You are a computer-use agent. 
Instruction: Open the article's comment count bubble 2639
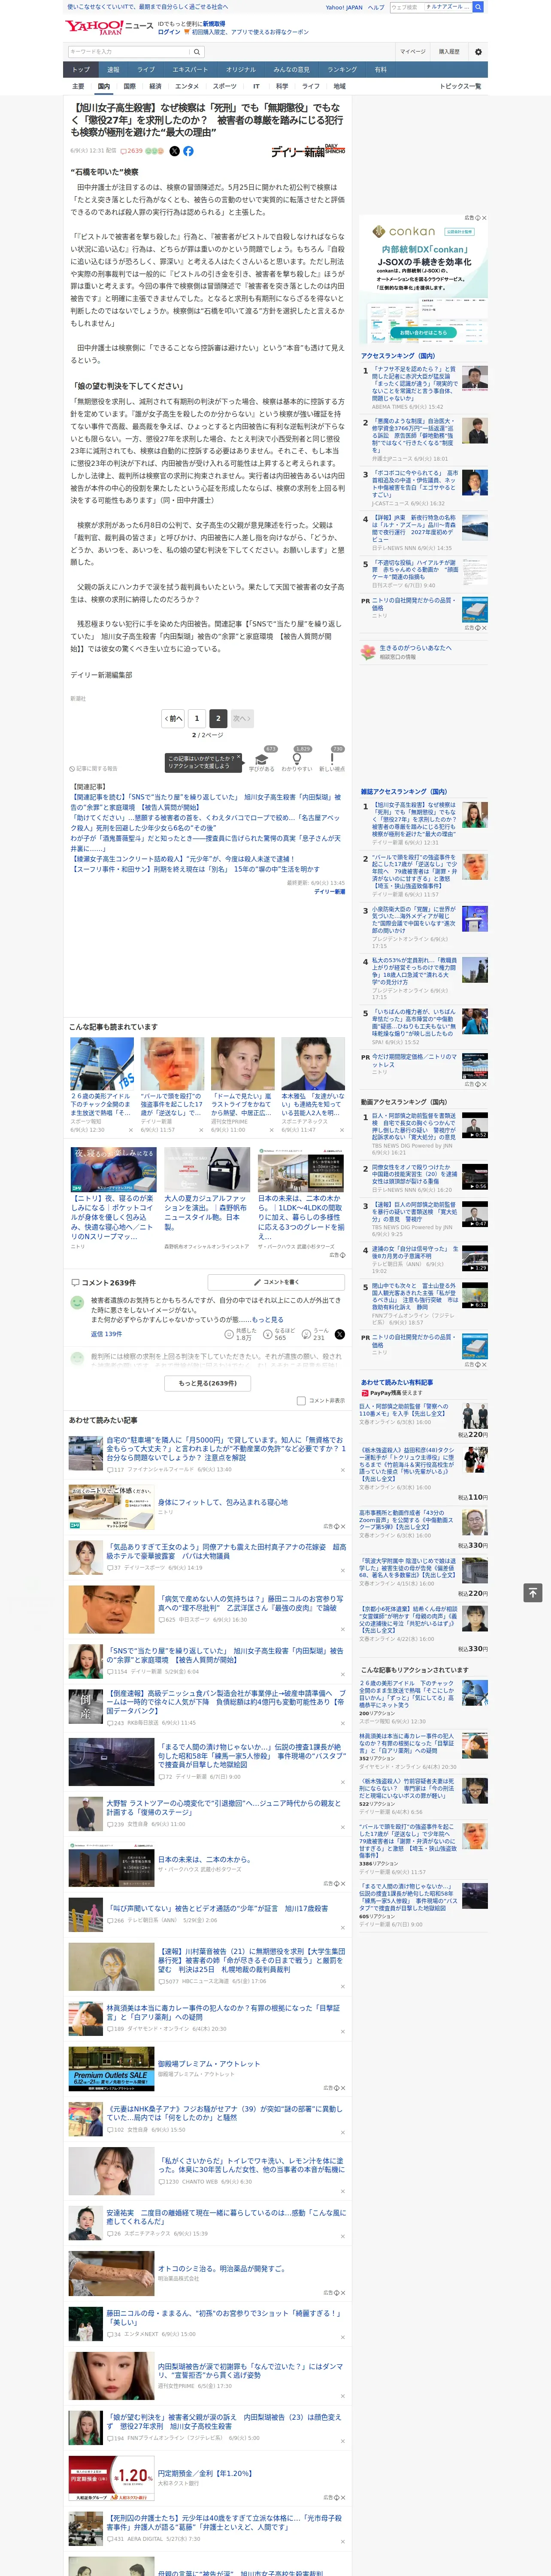(132, 151)
